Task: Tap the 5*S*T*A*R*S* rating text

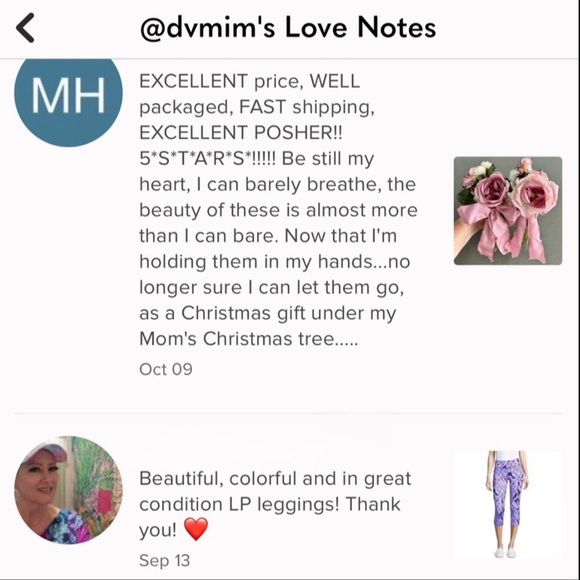Action: pos(208,159)
